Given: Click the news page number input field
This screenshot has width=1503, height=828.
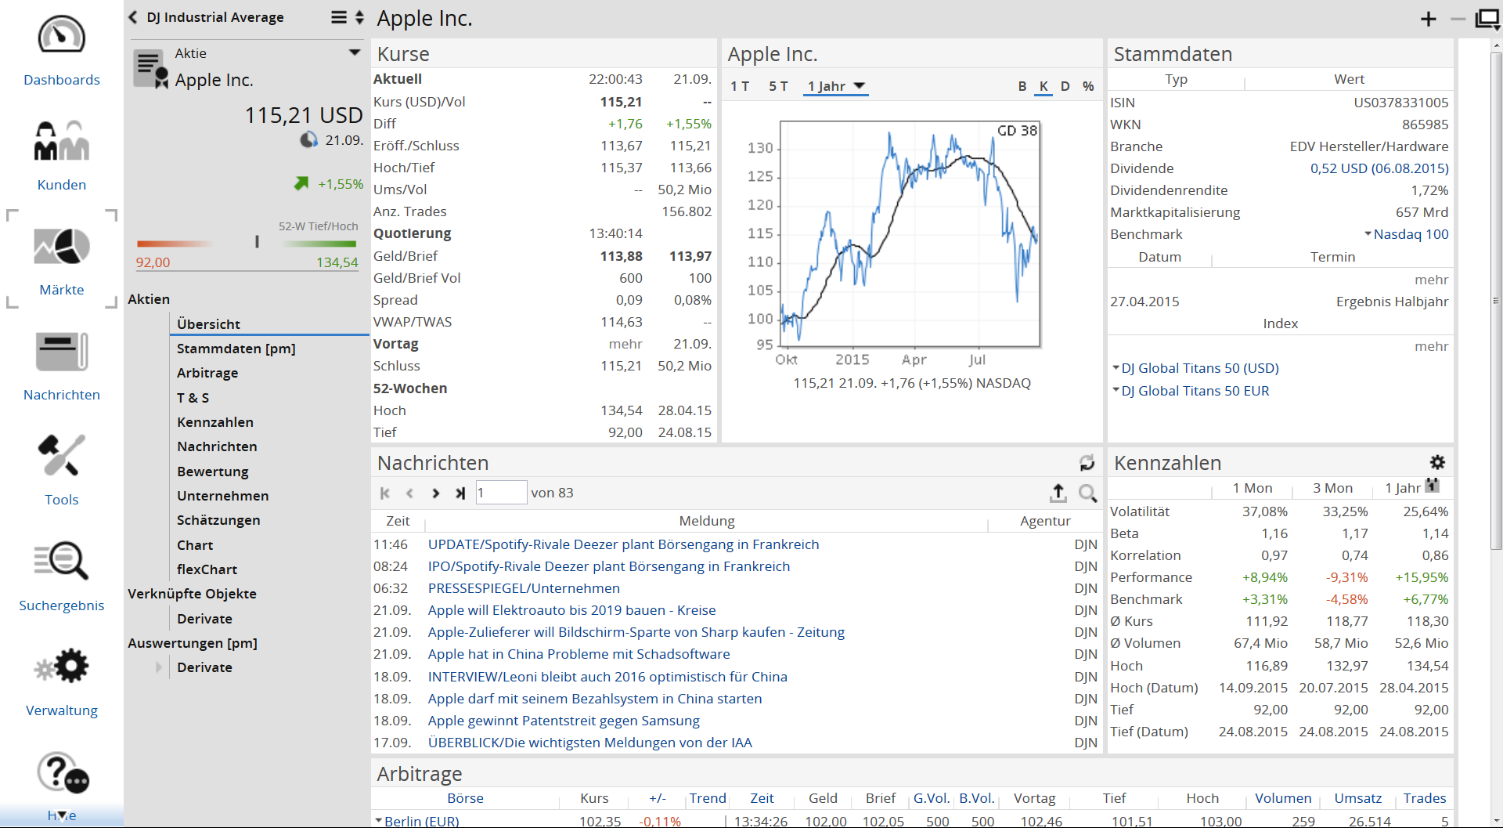Looking at the screenshot, I should tap(500, 493).
